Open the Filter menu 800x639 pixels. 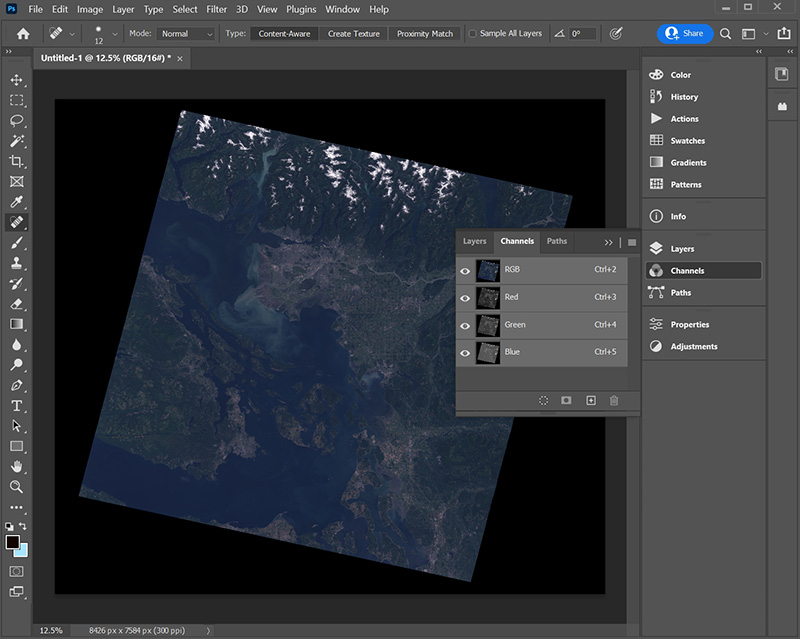tap(216, 9)
